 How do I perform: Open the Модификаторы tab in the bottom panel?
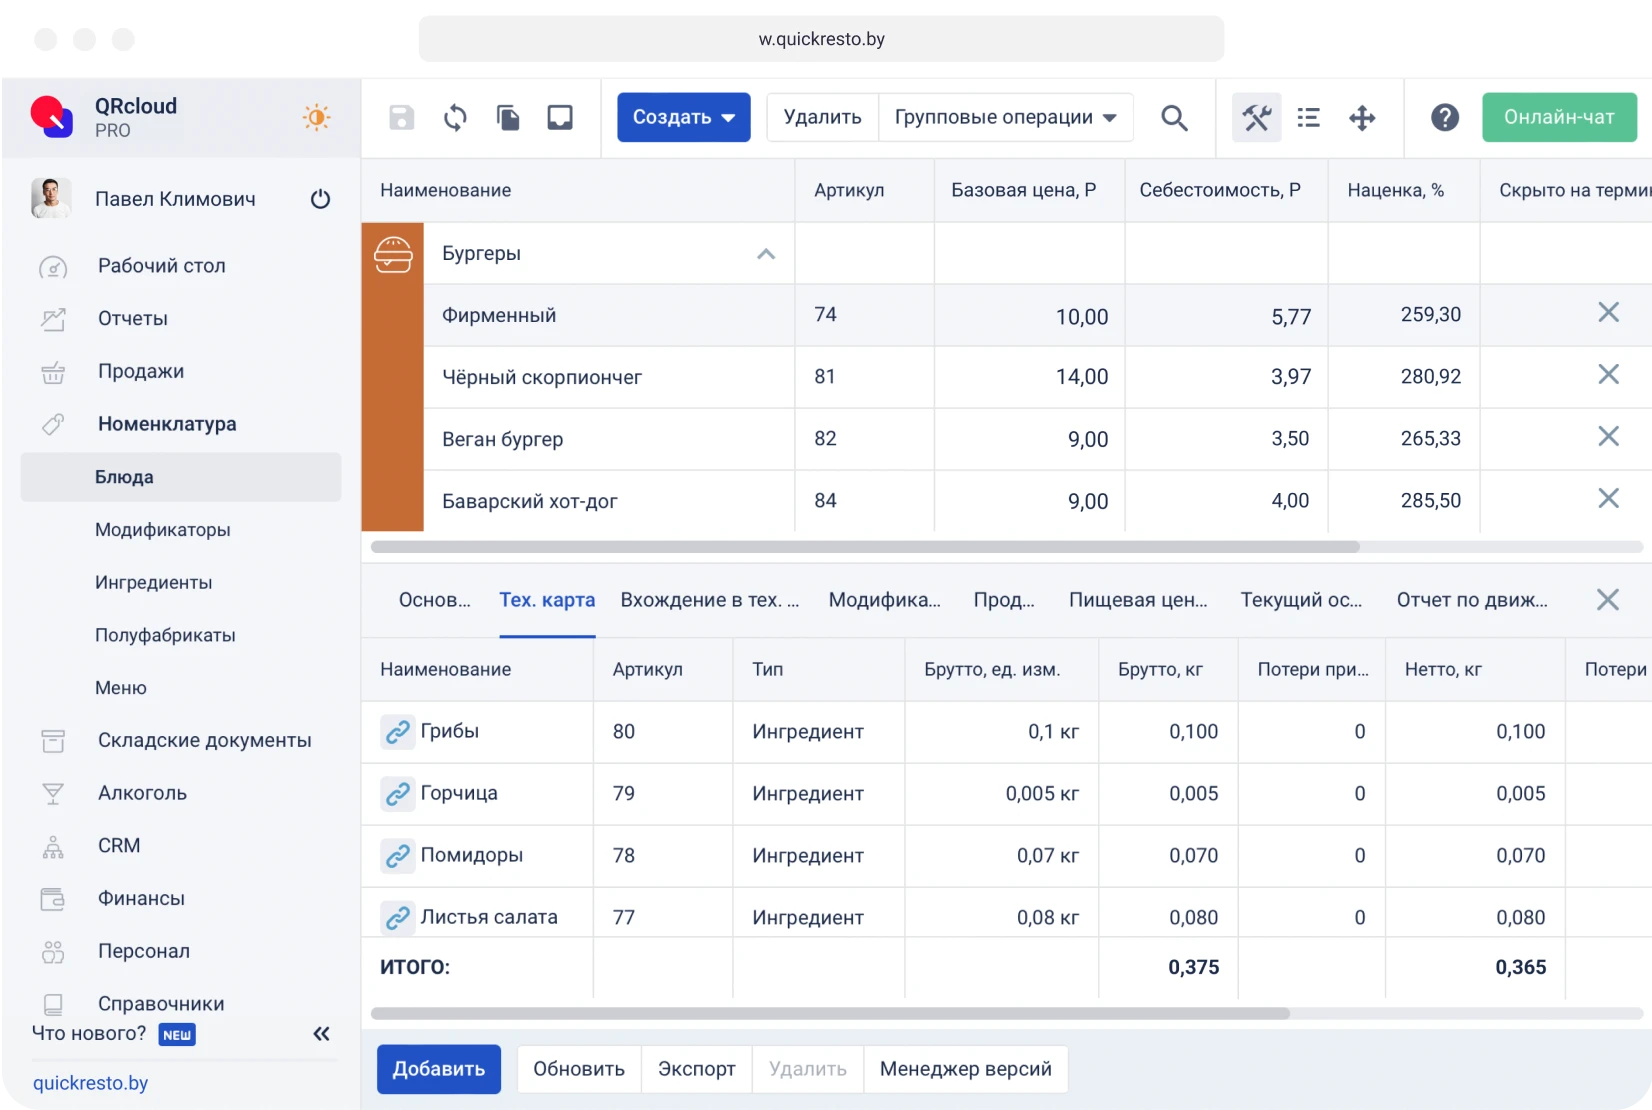tap(884, 600)
